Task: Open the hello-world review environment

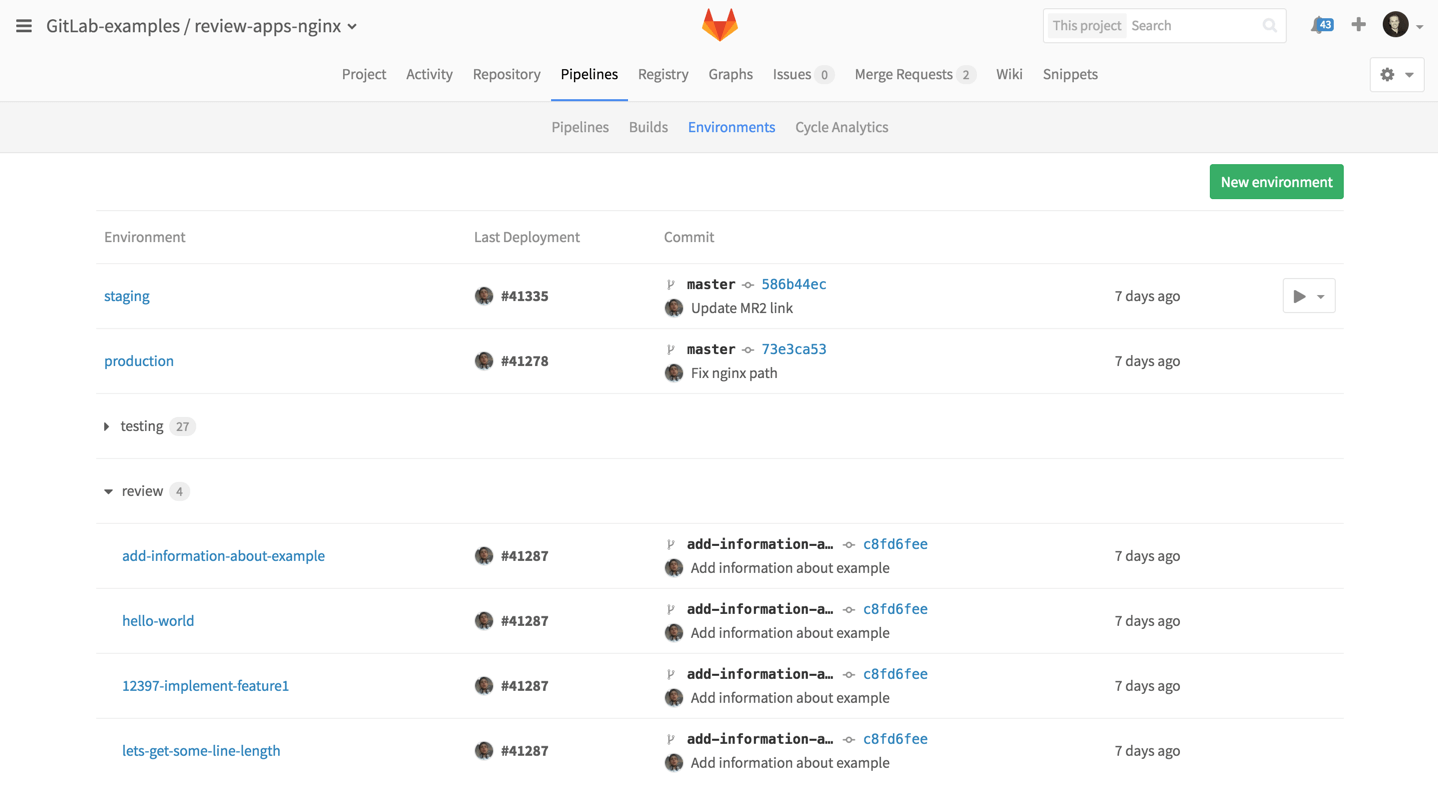Action: click(158, 621)
